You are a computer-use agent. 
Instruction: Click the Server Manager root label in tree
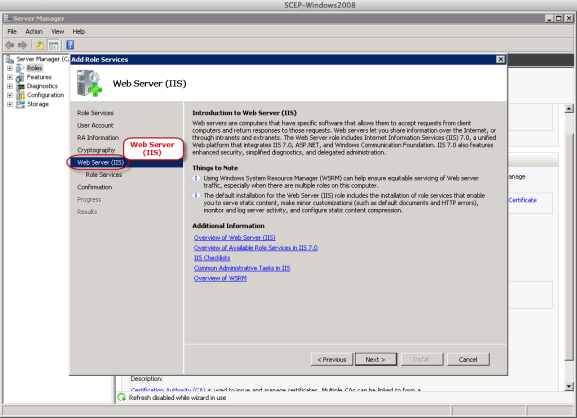(42, 59)
